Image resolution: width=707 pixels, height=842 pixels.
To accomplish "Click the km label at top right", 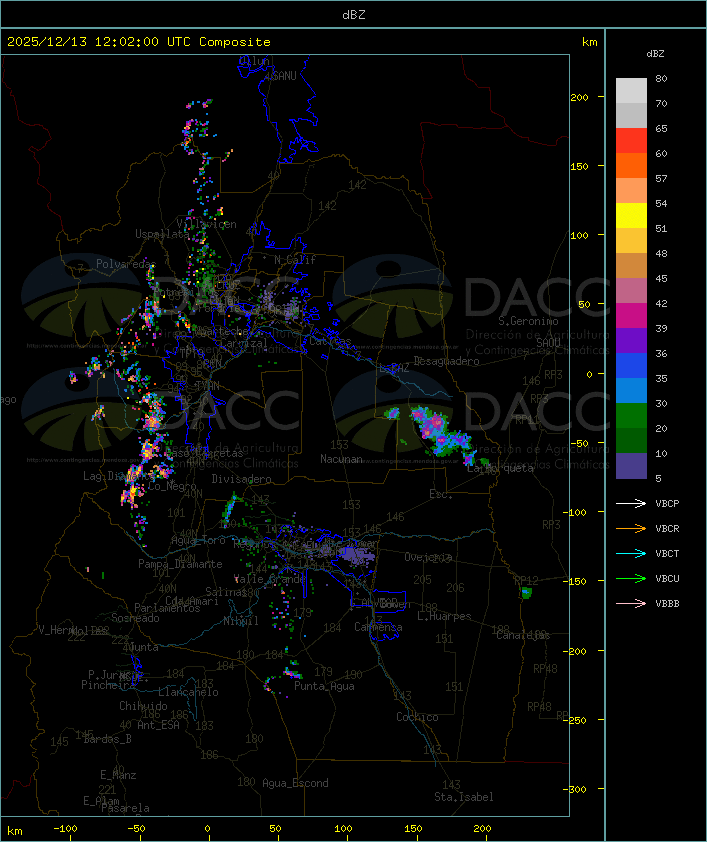I will pyautogui.click(x=589, y=42).
